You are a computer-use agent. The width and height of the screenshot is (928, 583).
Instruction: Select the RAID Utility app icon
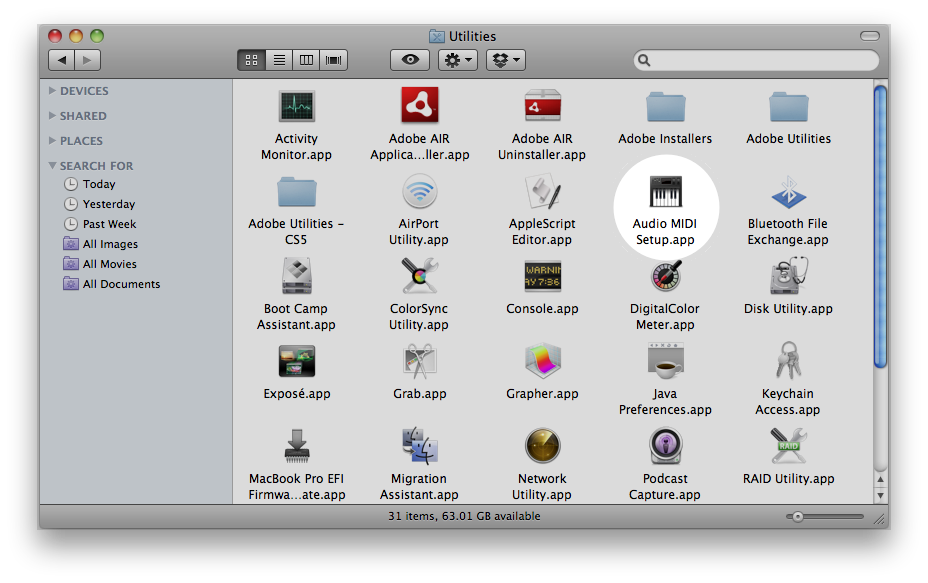click(788, 446)
